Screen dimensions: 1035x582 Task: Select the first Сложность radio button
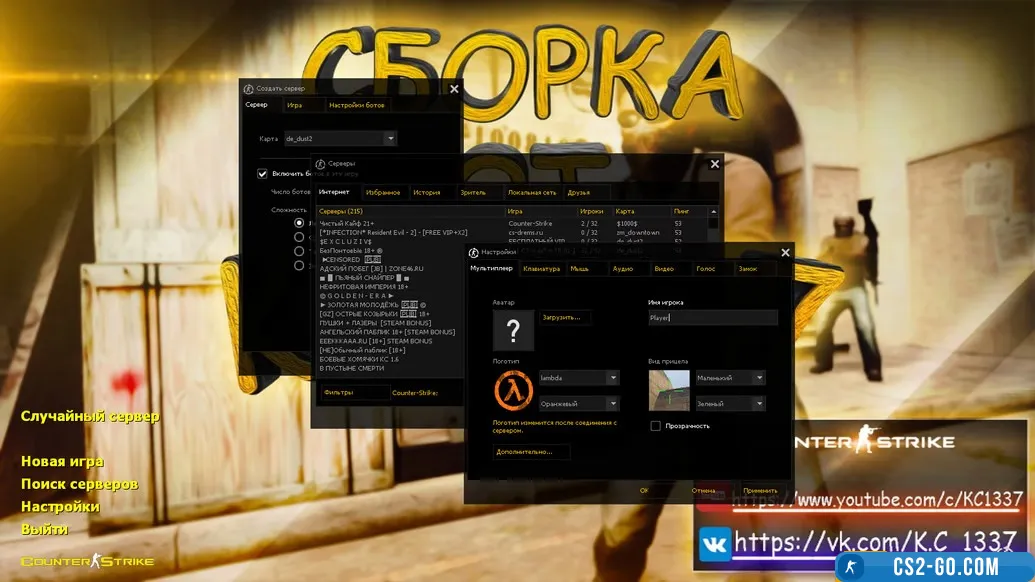pyautogui.click(x=299, y=223)
